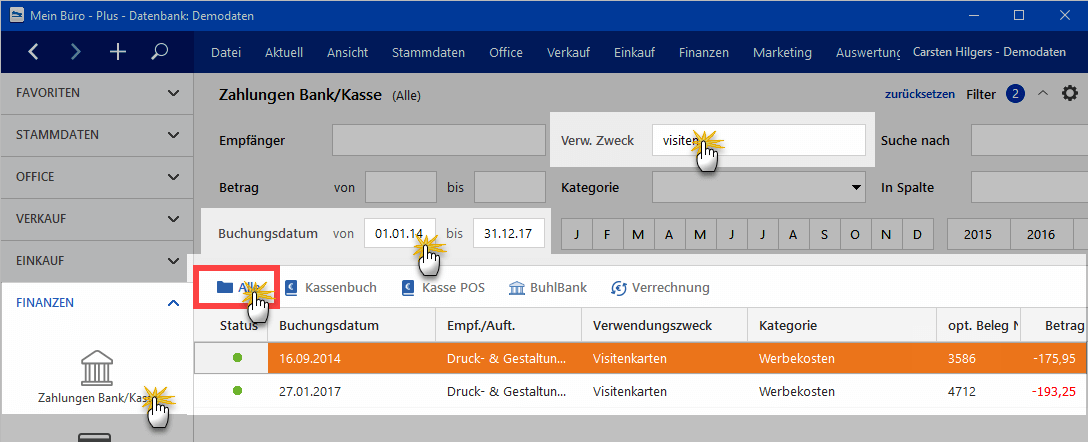
Task: Click the back navigation arrow
Action: tap(34, 52)
